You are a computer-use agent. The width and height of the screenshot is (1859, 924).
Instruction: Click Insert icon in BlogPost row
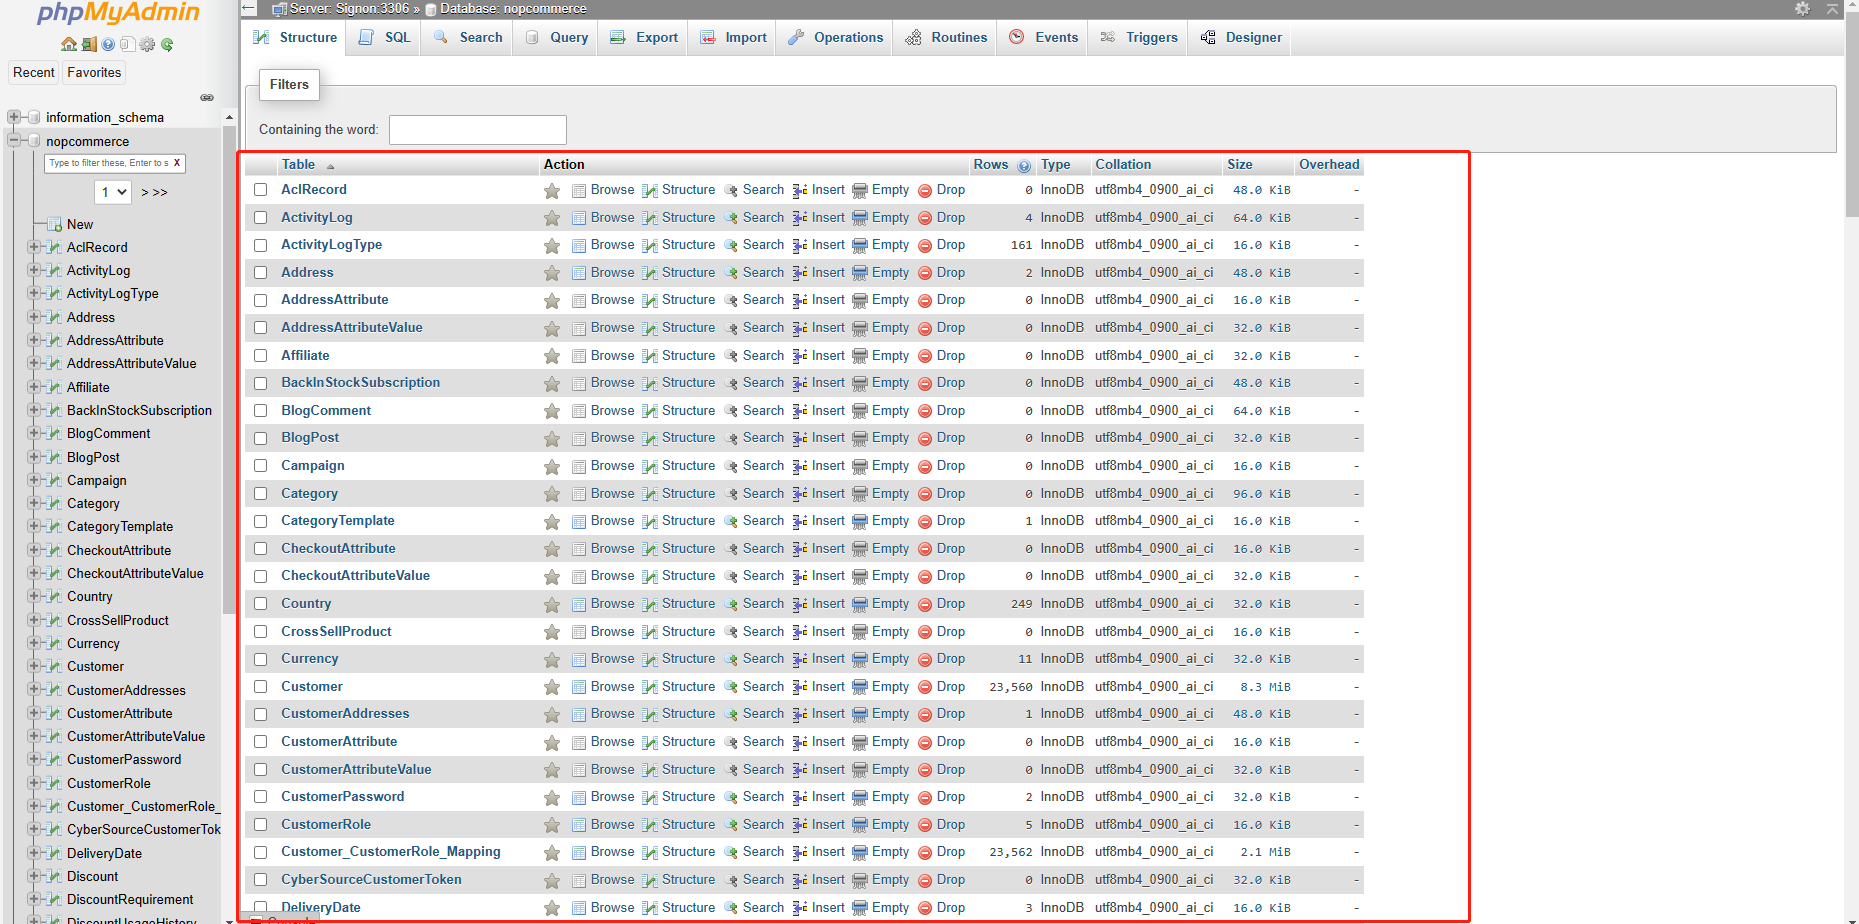(x=800, y=438)
